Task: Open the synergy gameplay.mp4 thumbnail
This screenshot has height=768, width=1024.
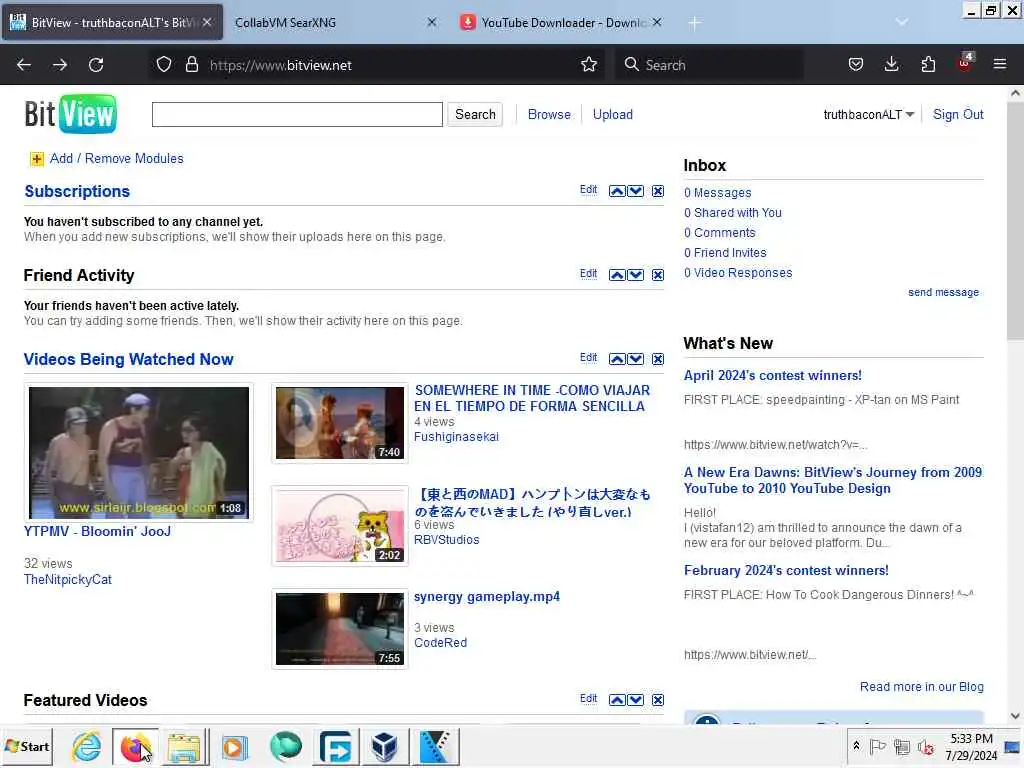Action: (x=340, y=629)
